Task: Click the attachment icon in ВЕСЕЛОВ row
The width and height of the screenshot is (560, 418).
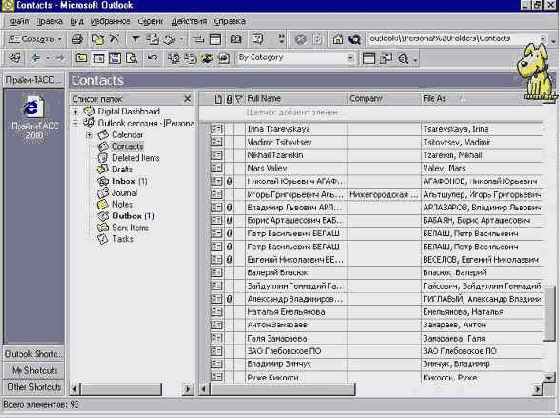Action: [229, 260]
